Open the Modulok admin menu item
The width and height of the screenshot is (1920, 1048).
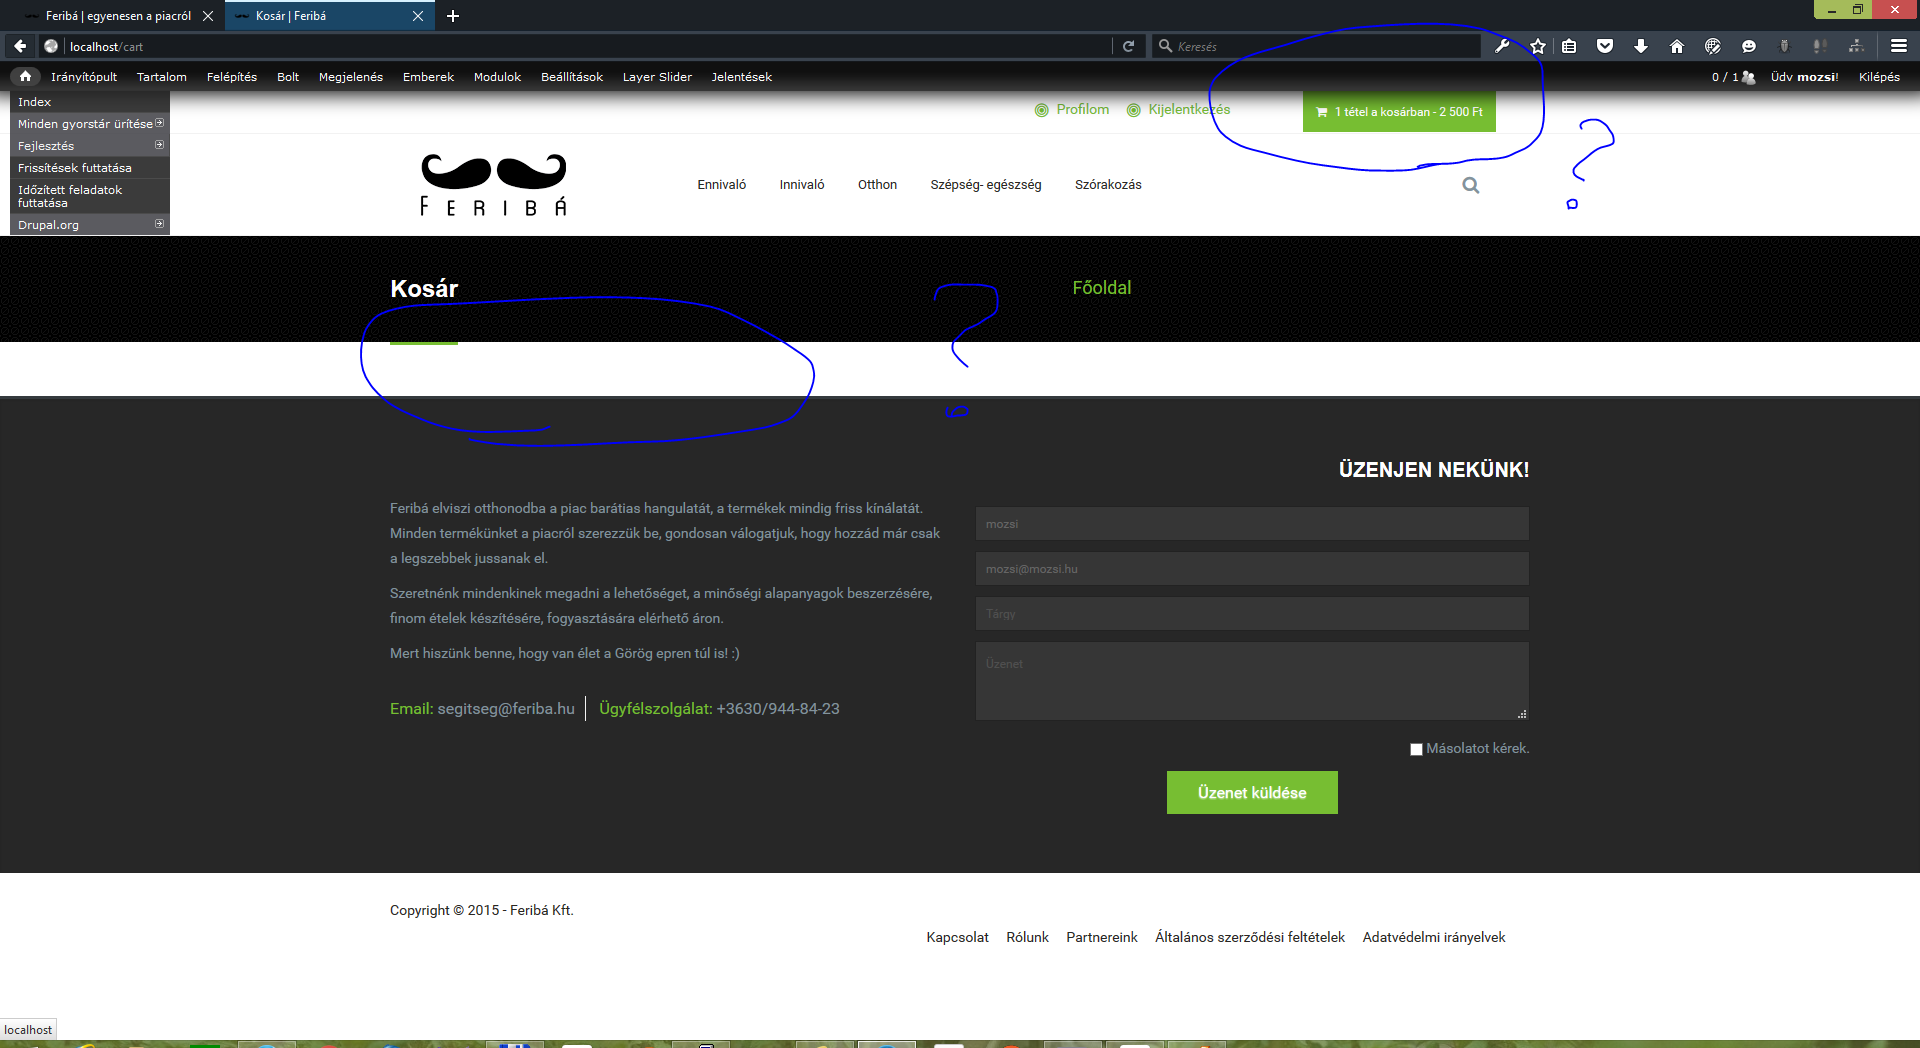(x=497, y=77)
